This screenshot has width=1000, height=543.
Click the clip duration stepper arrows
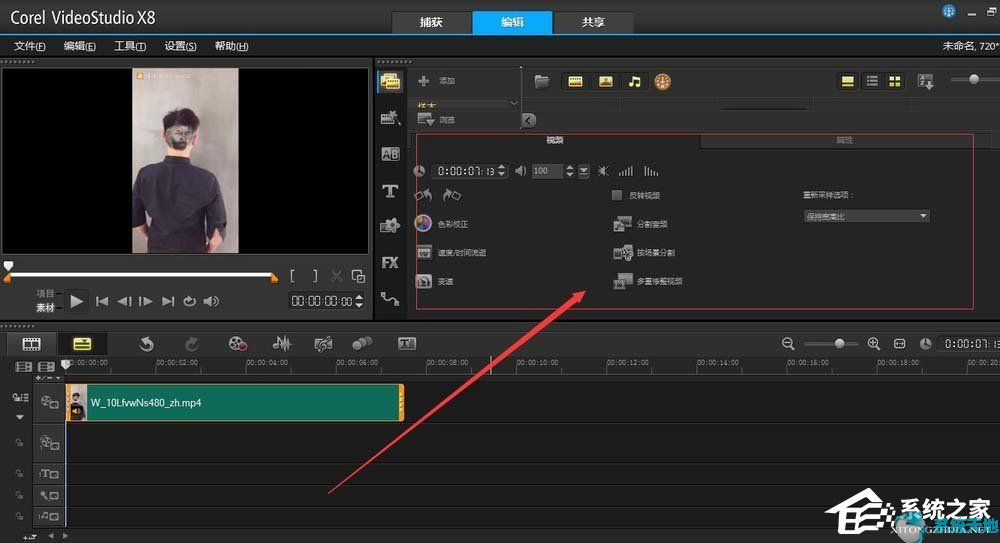click(x=501, y=170)
